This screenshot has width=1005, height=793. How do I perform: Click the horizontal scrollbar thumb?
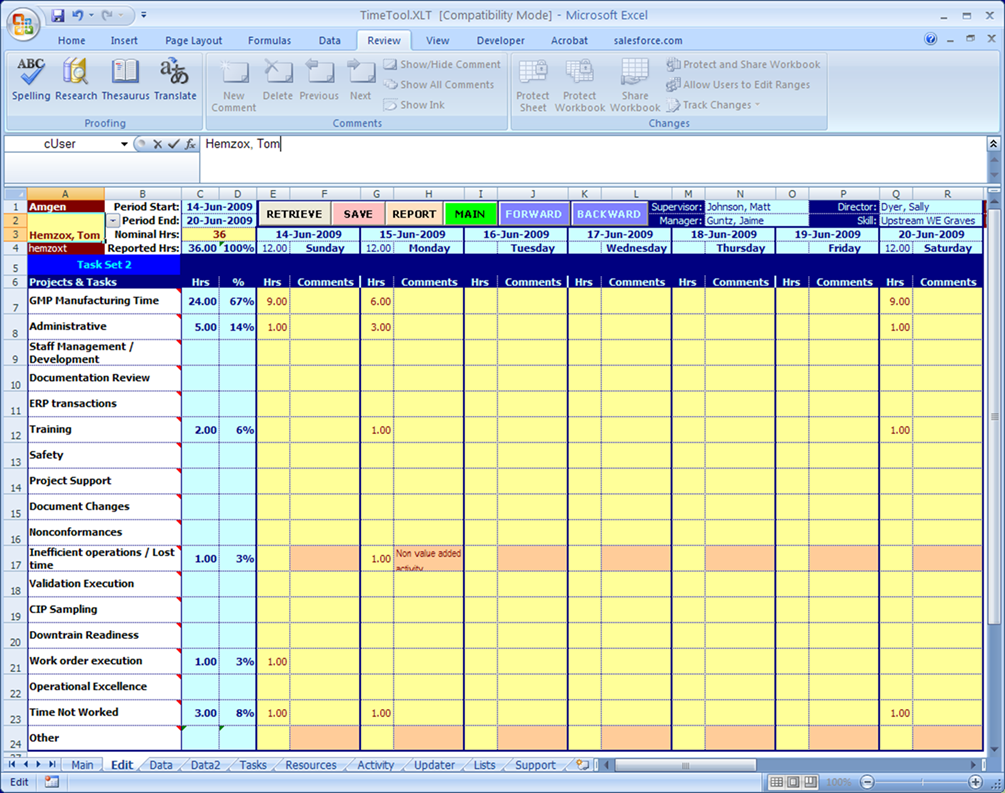685,765
